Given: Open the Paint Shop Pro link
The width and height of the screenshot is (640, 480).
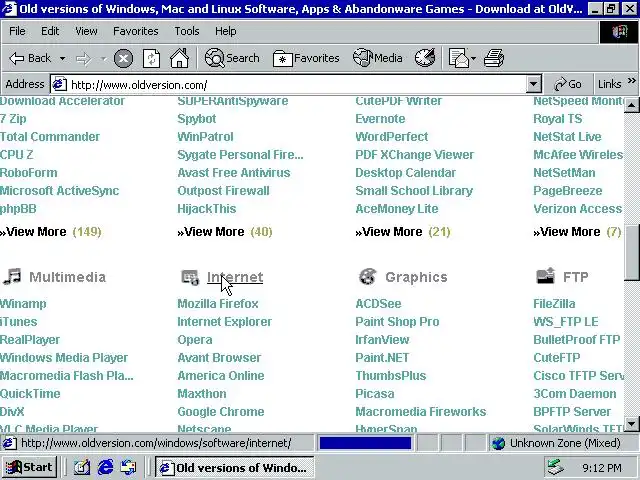Looking at the screenshot, I should tap(397, 322).
